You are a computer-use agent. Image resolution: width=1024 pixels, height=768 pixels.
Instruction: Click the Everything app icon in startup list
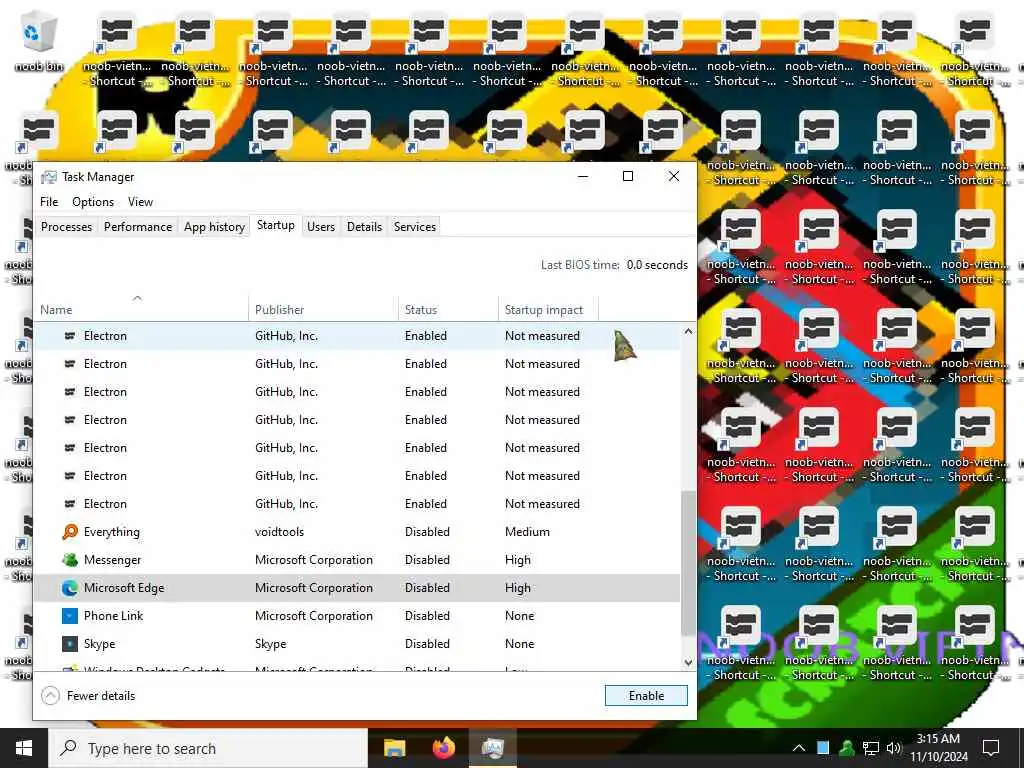70,532
